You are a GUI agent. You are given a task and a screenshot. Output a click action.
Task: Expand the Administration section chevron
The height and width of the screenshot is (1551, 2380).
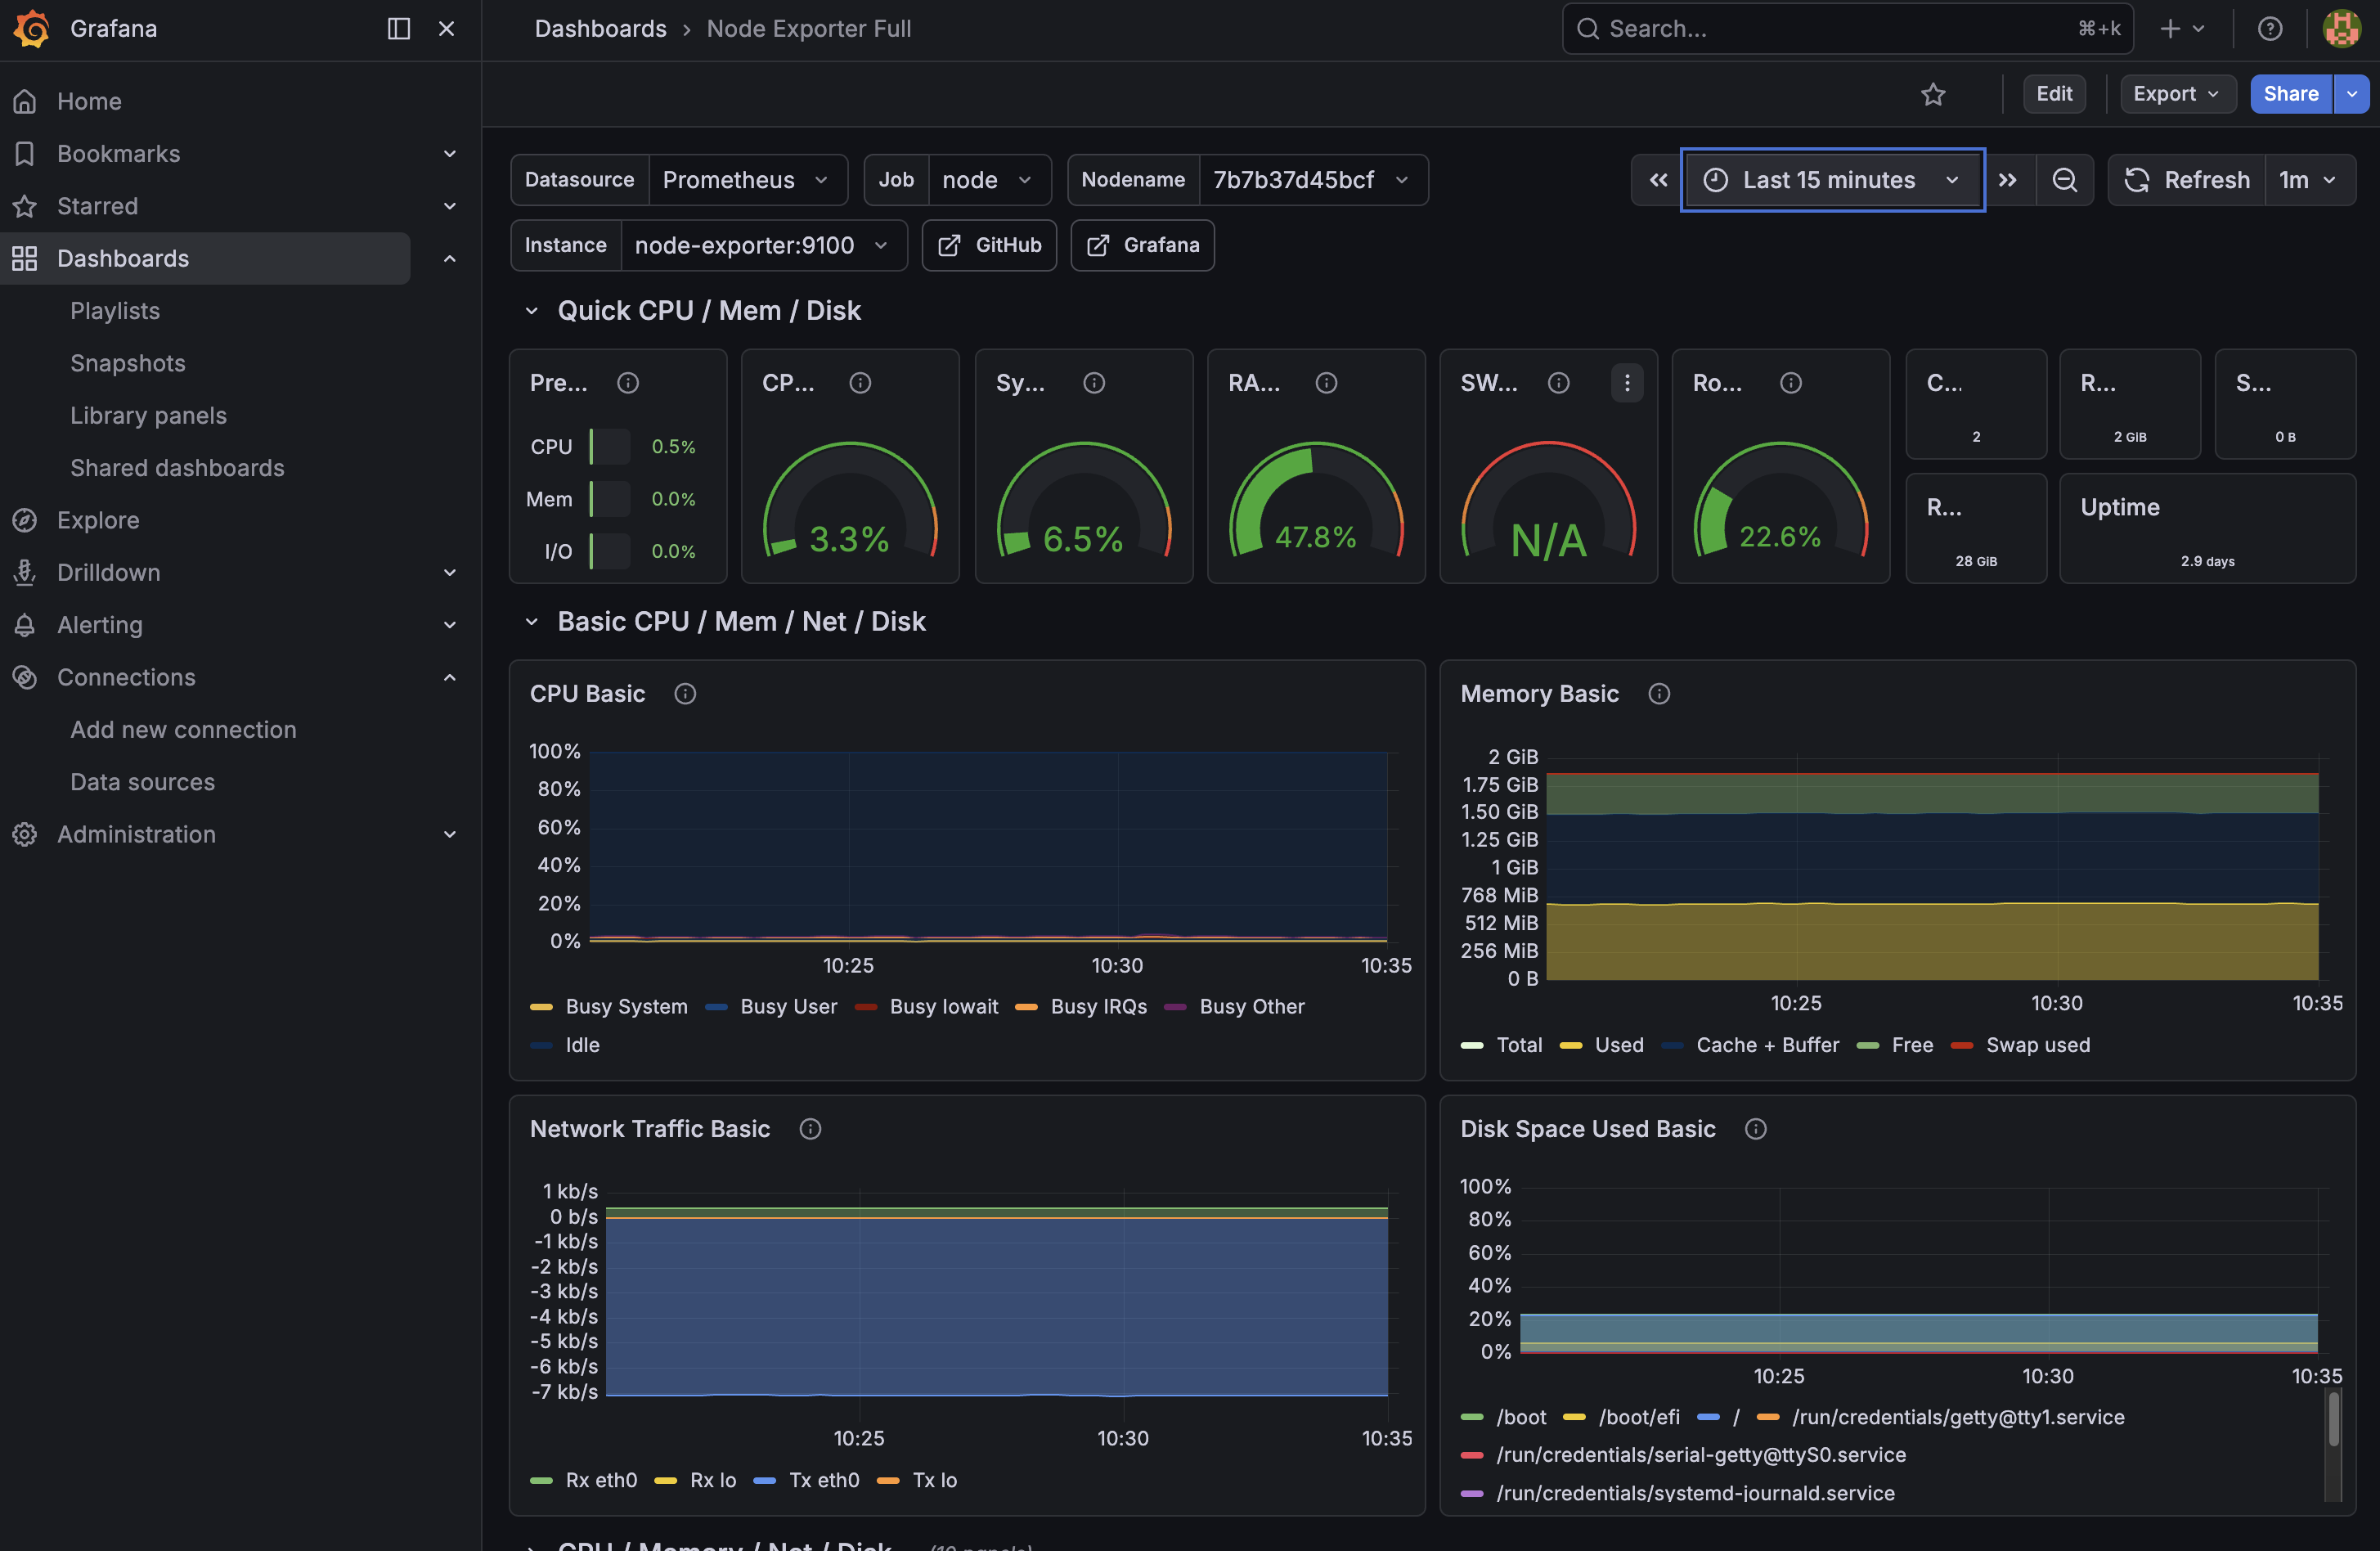pos(449,834)
